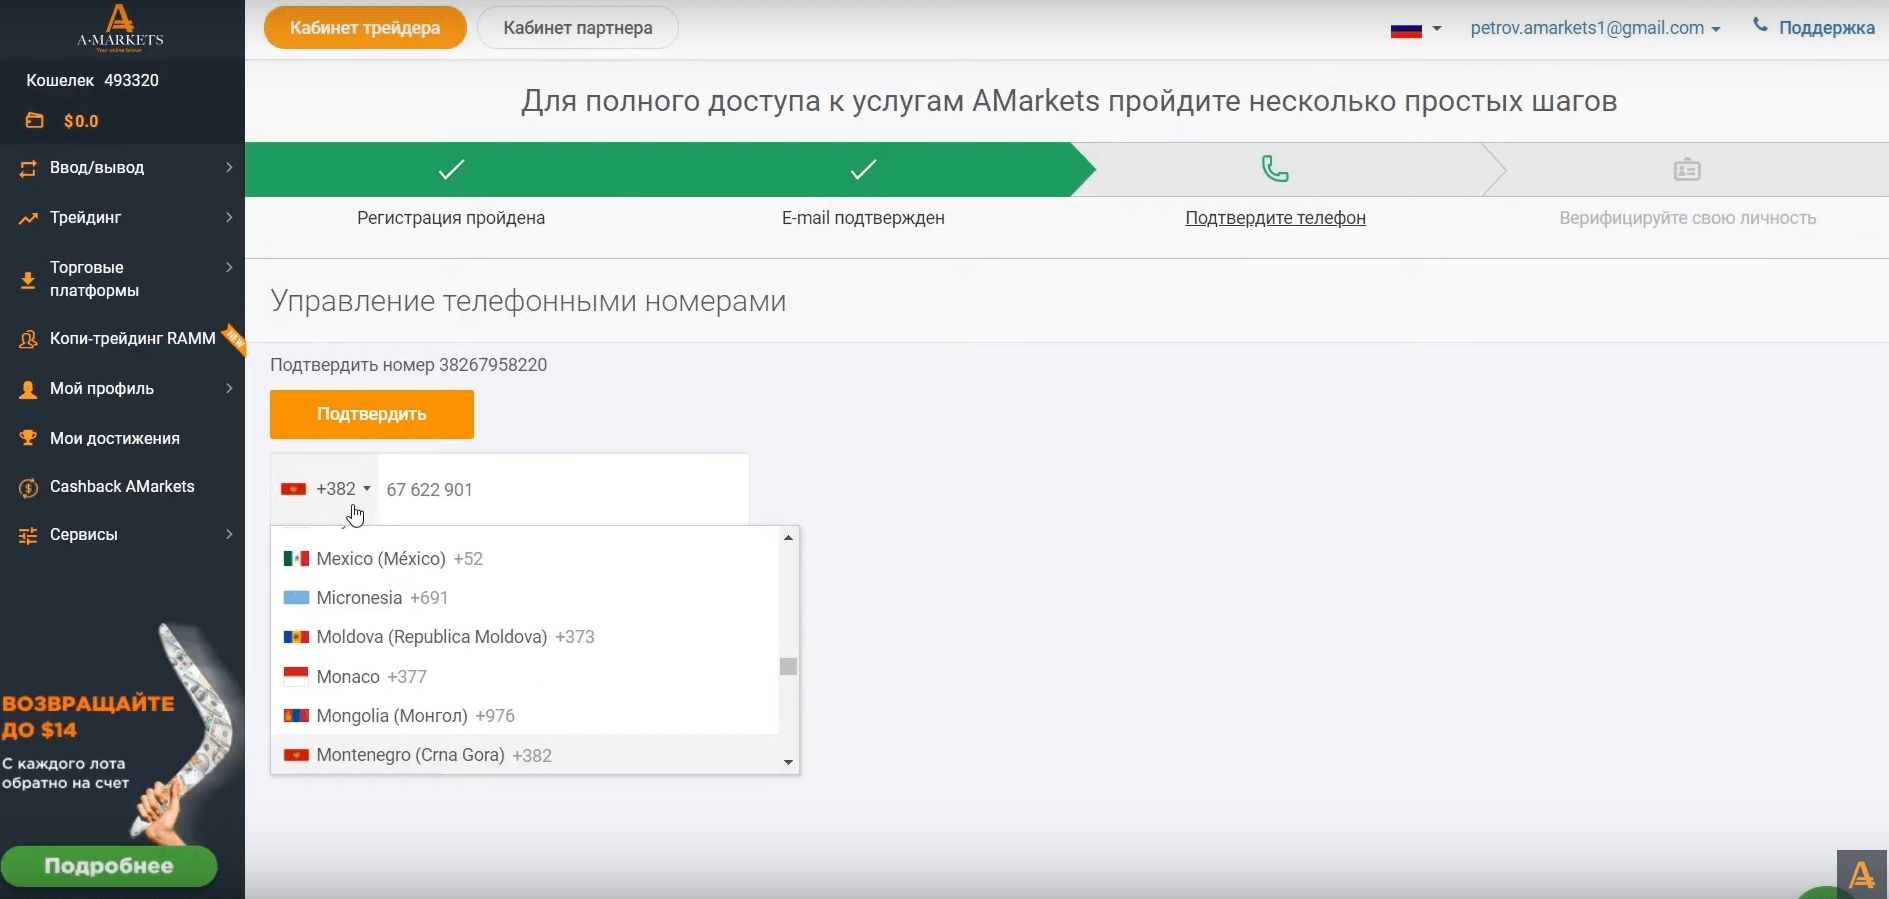
Task: Expand the Сервисы submenu arrow
Action: tap(229, 534)
